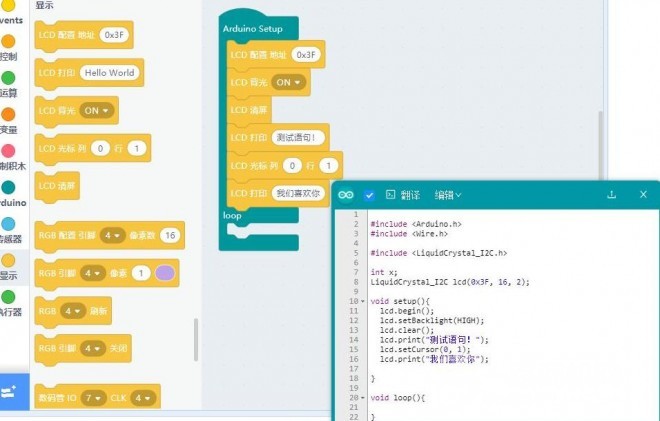Click the purple color swatch on RGB block
660x421 pixels.
click(x=165, y=273)
